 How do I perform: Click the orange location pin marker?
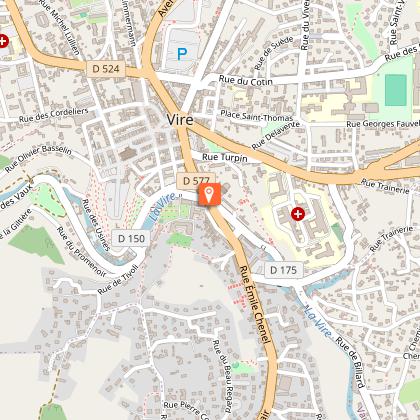pos(209,194)
